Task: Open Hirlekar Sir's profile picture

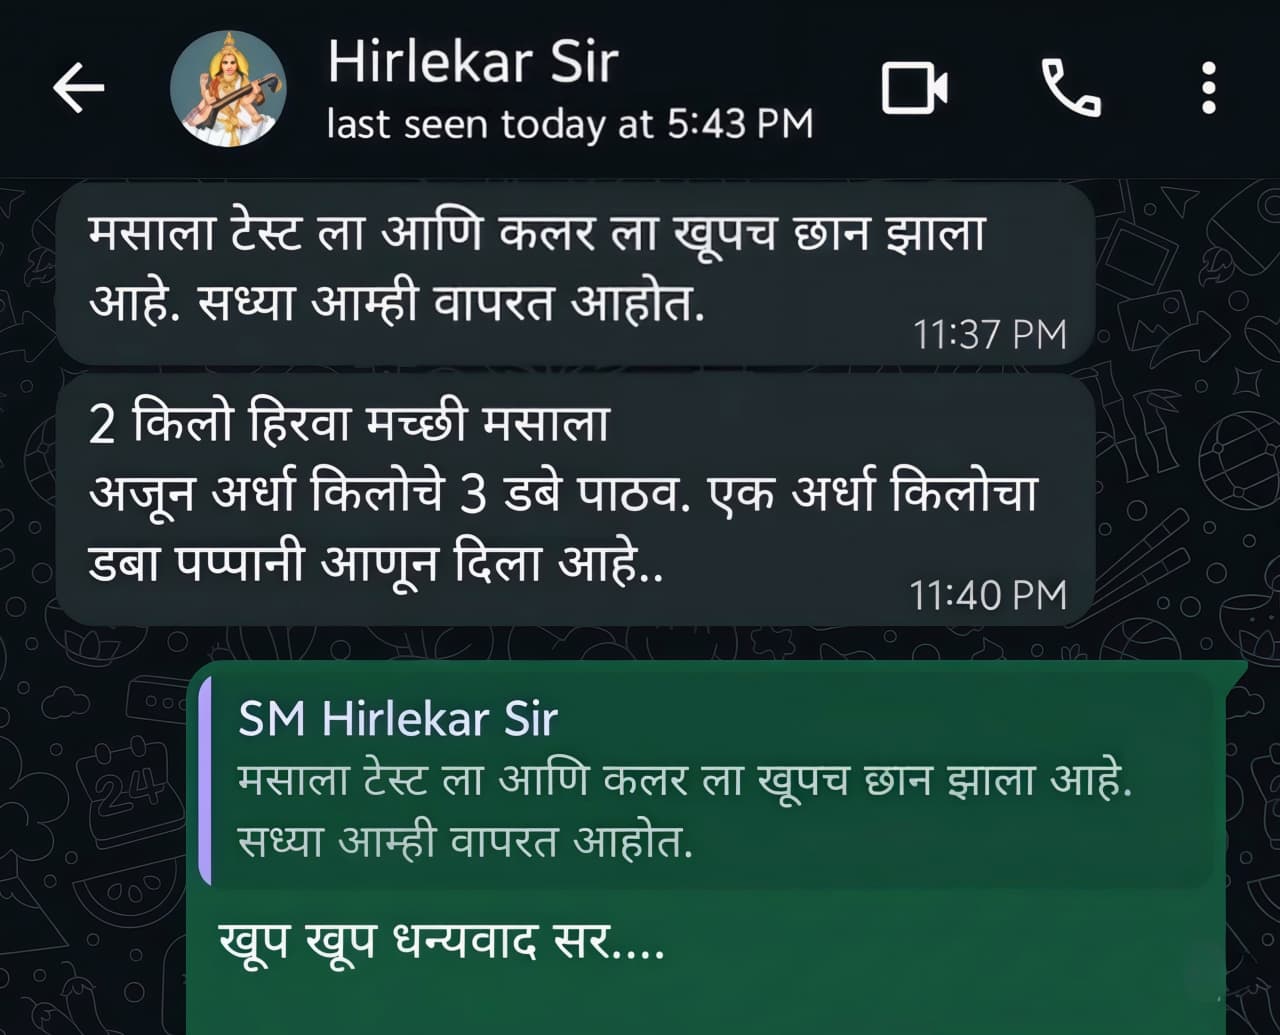Action: tap(228, 88)
